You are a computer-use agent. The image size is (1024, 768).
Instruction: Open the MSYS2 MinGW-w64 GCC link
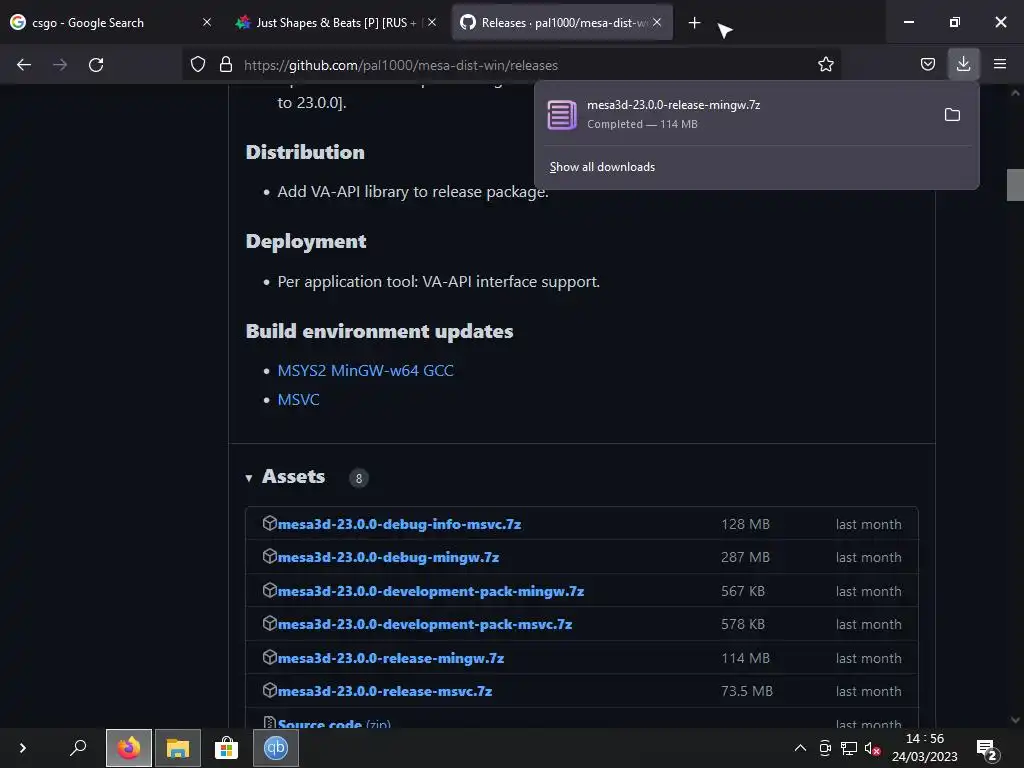click(x=365, y=371)
